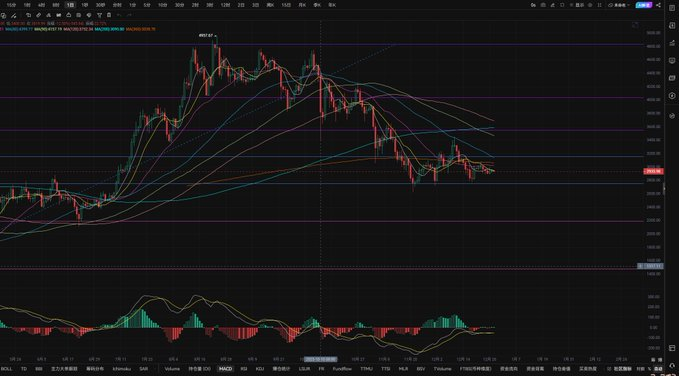Click the highlighted crosshair date label on time axis
Viewport: 679px width, 376px height.
pyautogui.click(x=320, y=359)
